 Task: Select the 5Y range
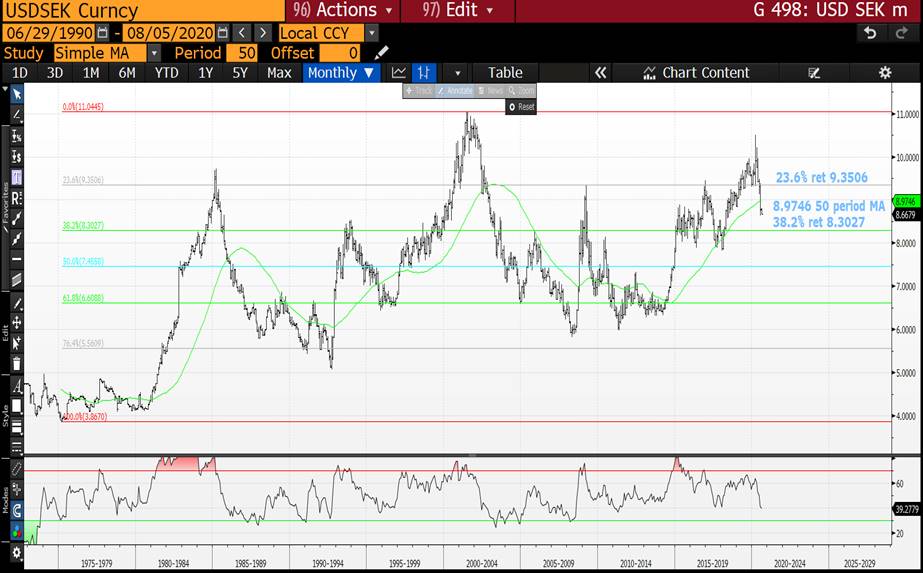[x=240, y=72]
